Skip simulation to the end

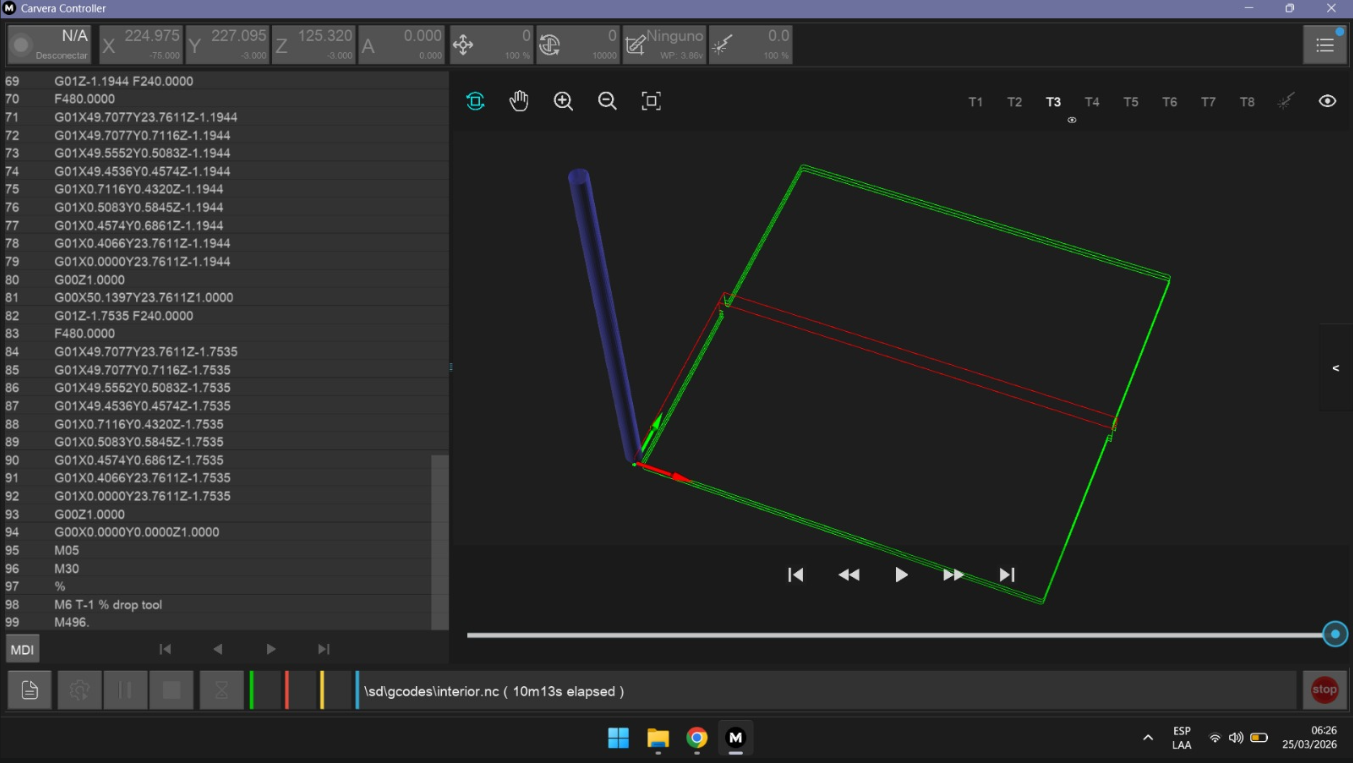1007,575
